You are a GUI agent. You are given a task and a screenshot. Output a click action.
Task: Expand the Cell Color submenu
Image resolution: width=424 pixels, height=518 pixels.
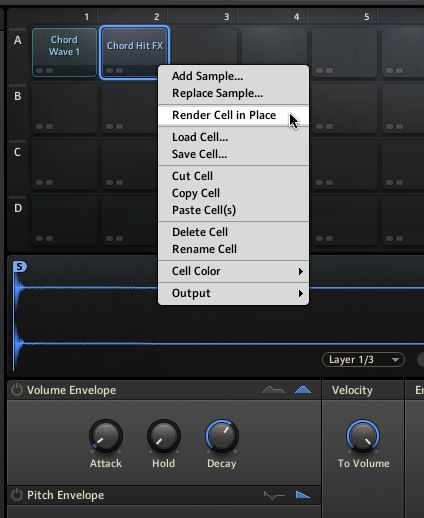pyautogui.click(x=233, y=271)
